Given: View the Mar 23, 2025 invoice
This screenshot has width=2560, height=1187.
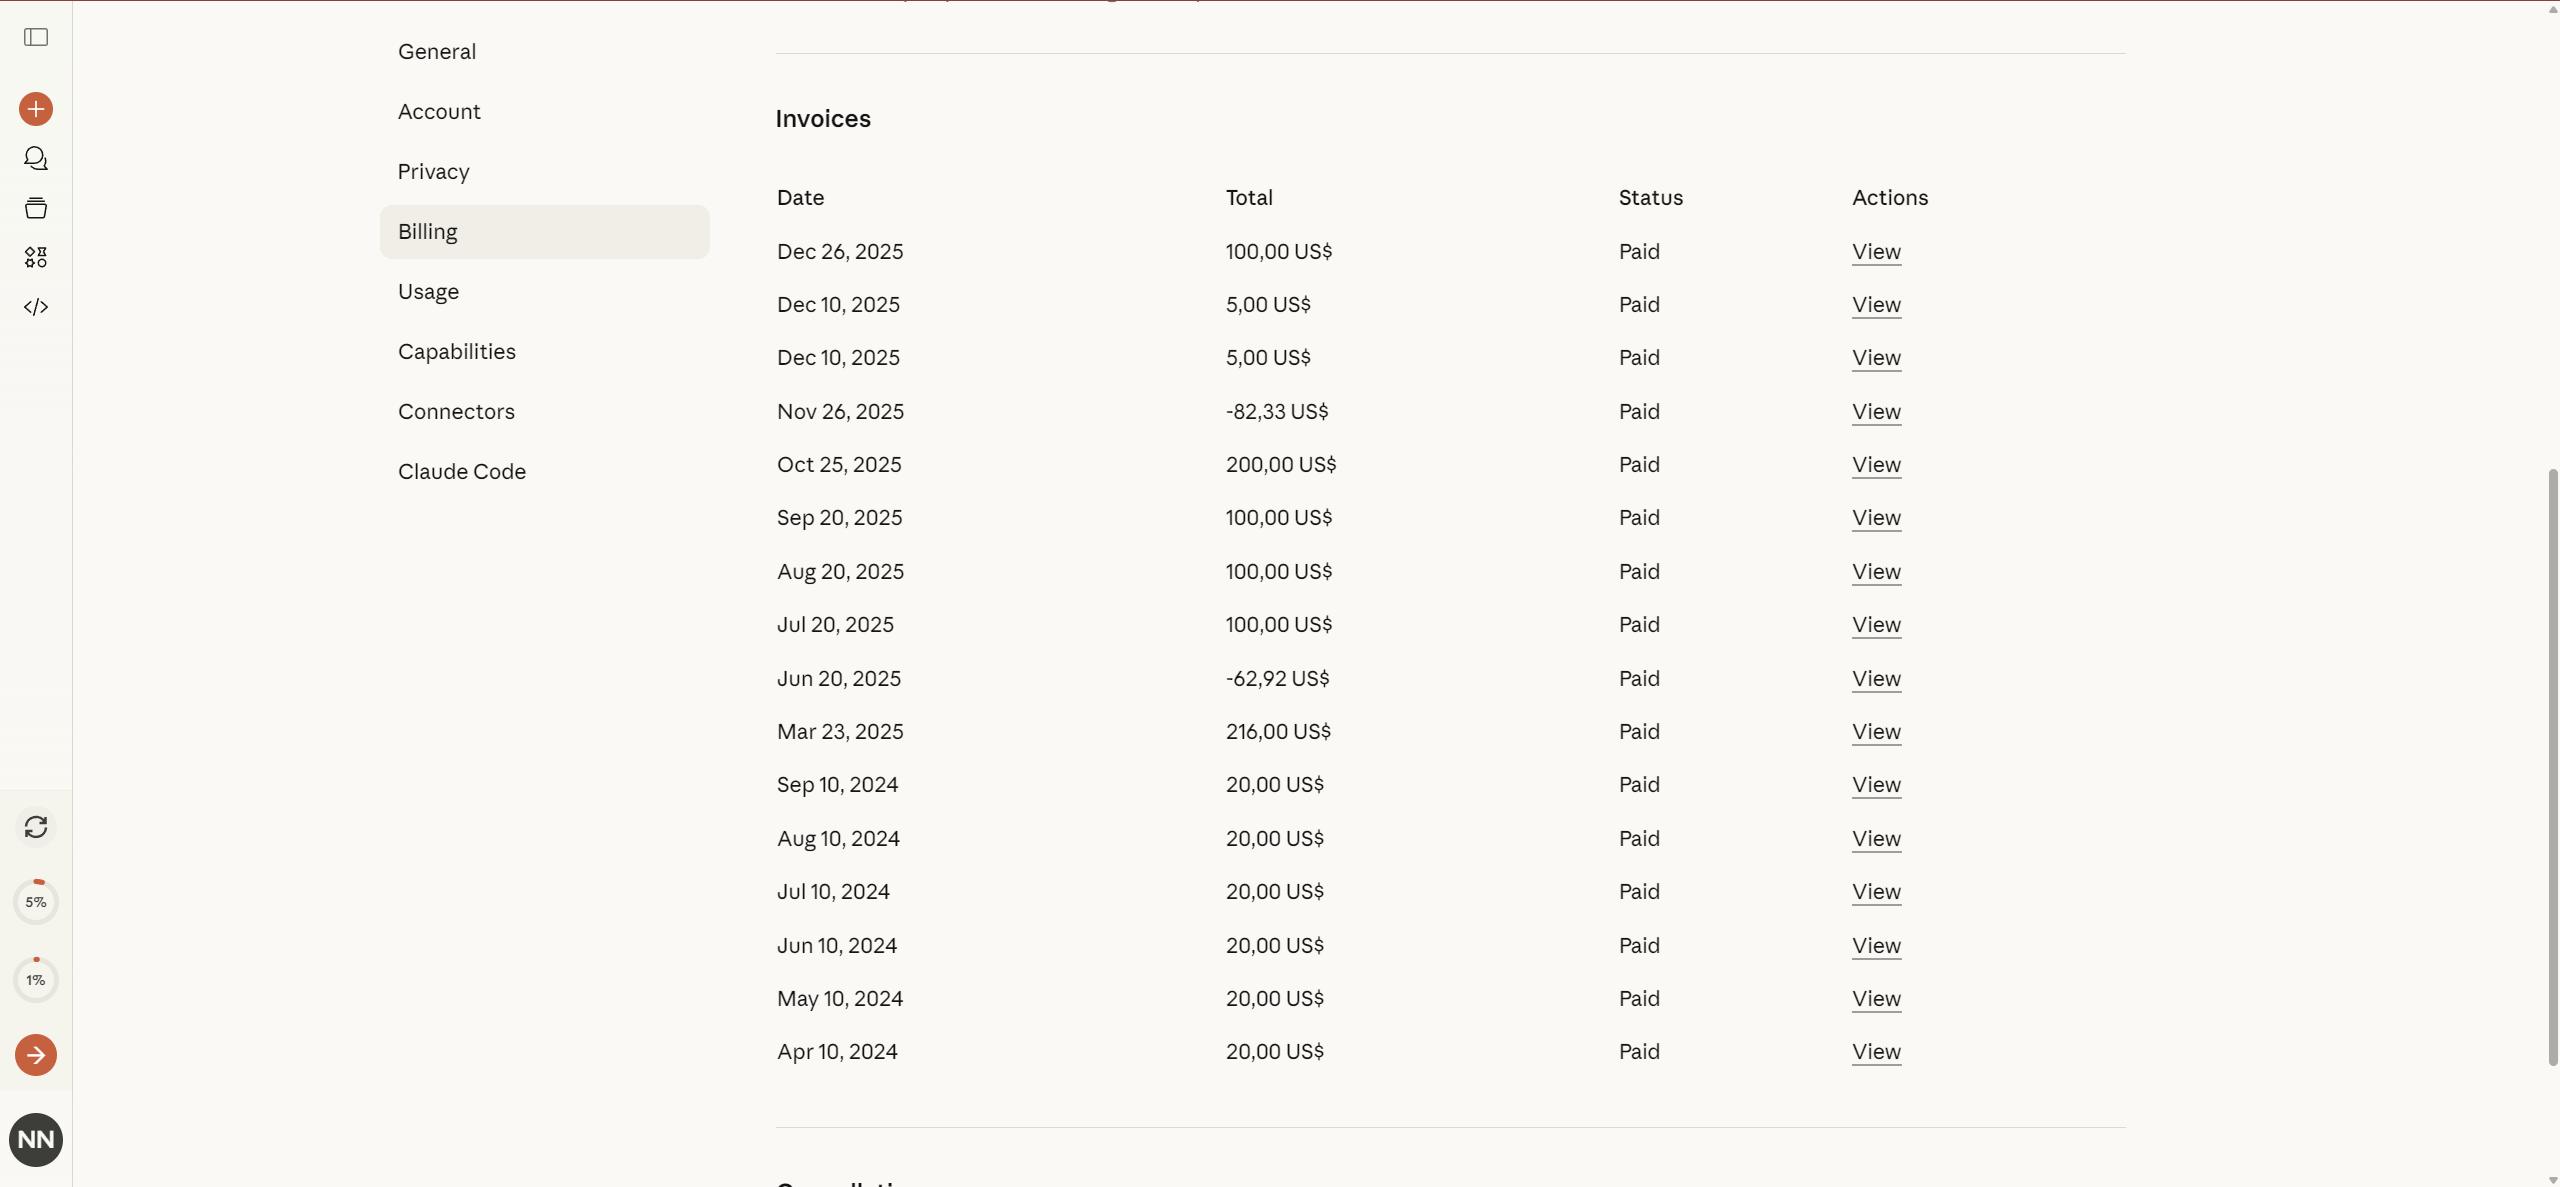Looking at the screenshot, I should (x=1875, y=732).
